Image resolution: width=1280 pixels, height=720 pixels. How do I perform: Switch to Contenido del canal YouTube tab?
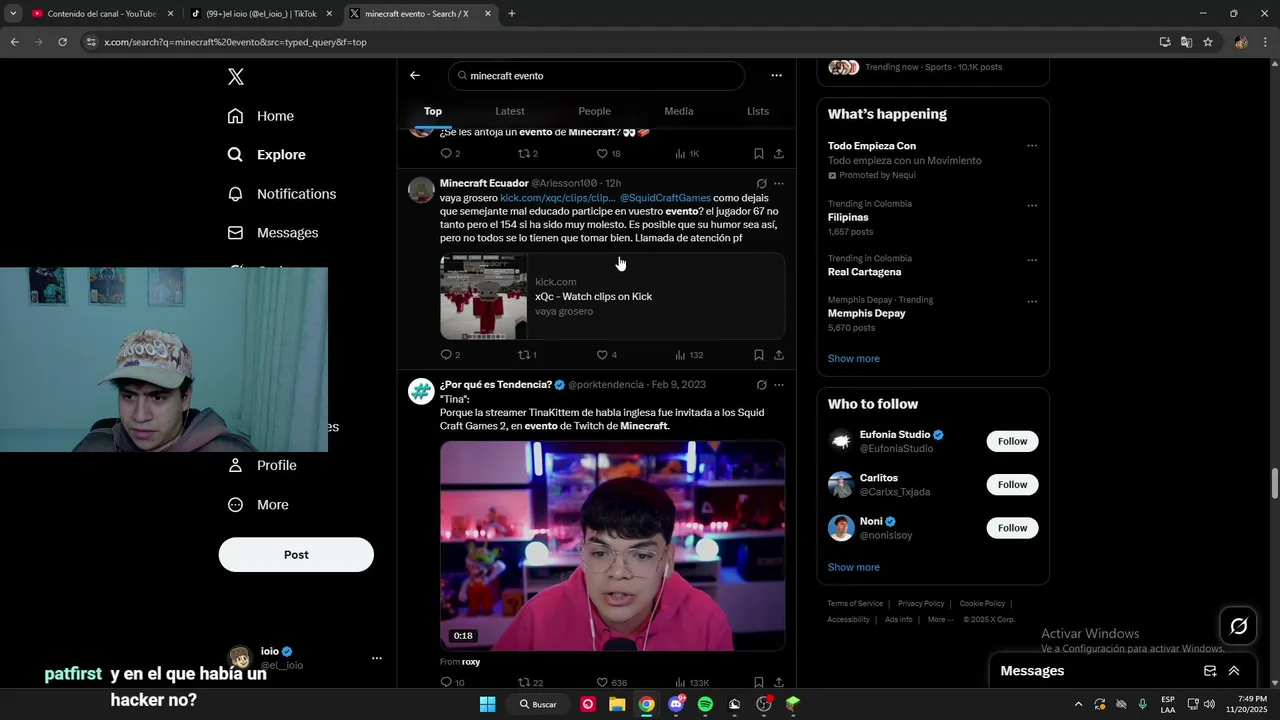101,14
